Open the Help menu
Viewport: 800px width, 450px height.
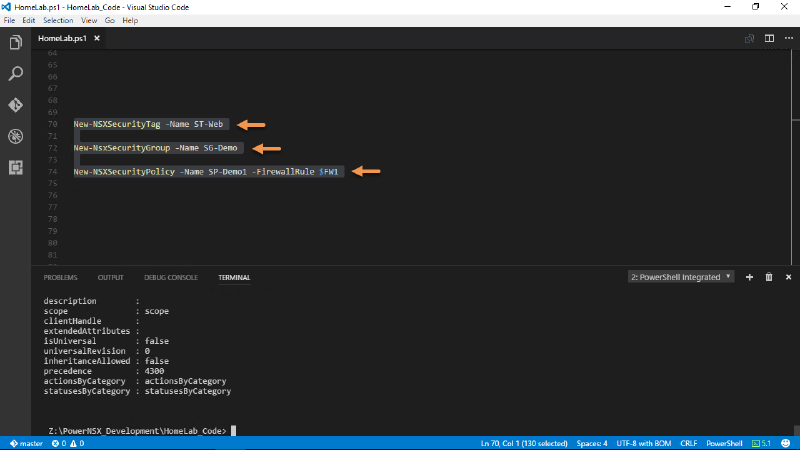click(130, 20)
